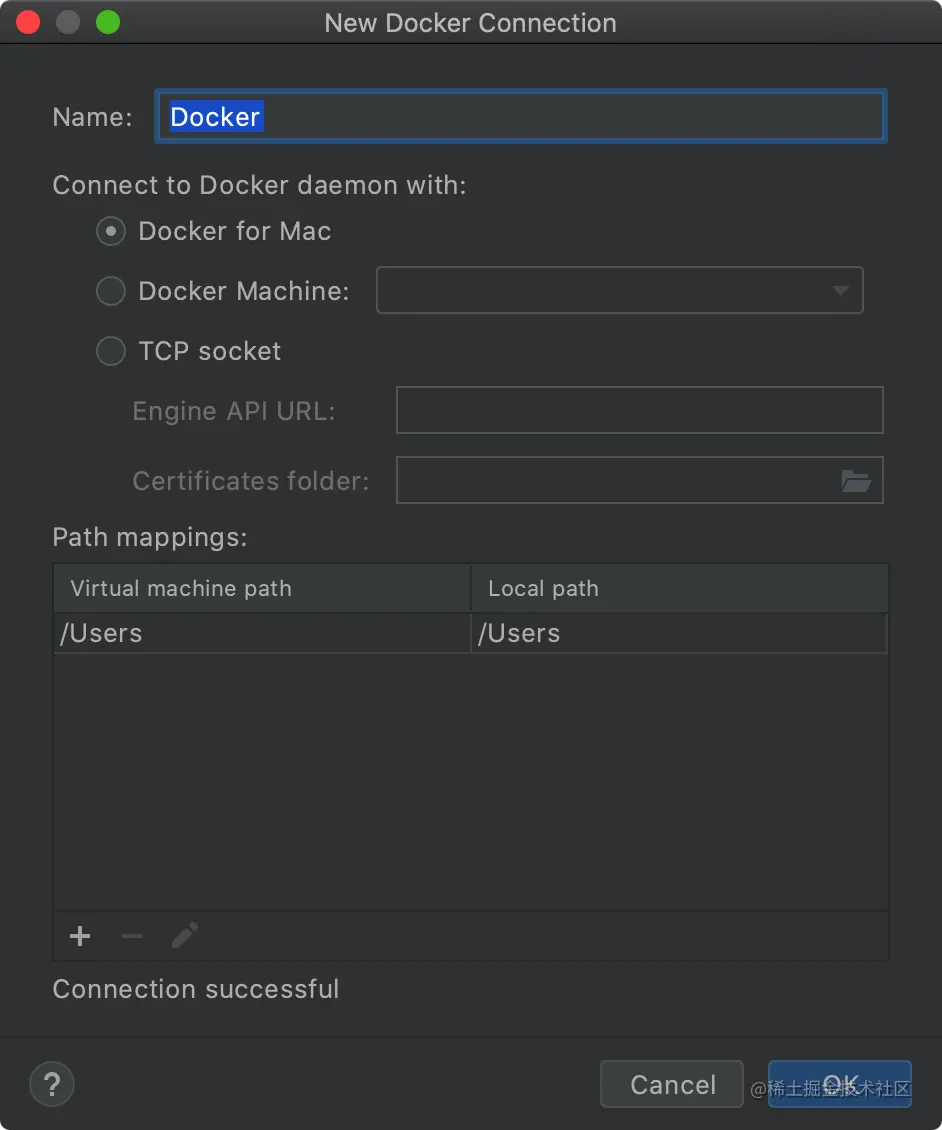
Task: Select the Docker Machine radio button
Action: pos(111,291)
